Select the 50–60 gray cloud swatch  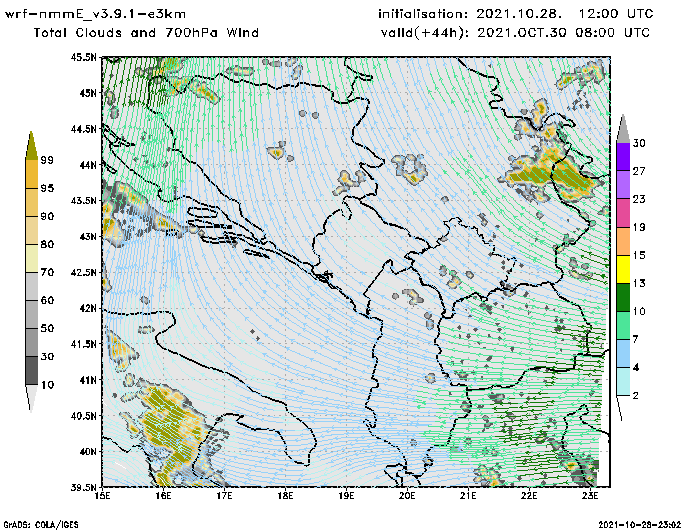click(x=31, y=314)
